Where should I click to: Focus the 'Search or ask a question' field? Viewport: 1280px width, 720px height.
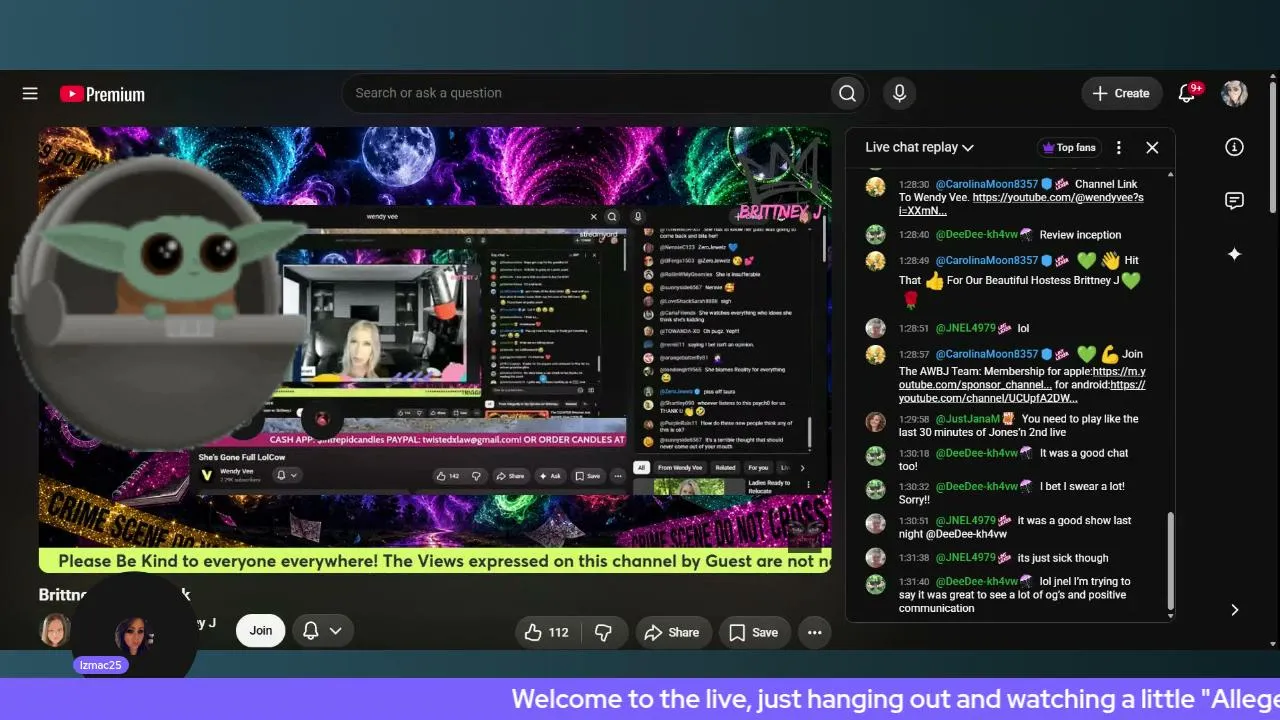(x=586, y=93)
